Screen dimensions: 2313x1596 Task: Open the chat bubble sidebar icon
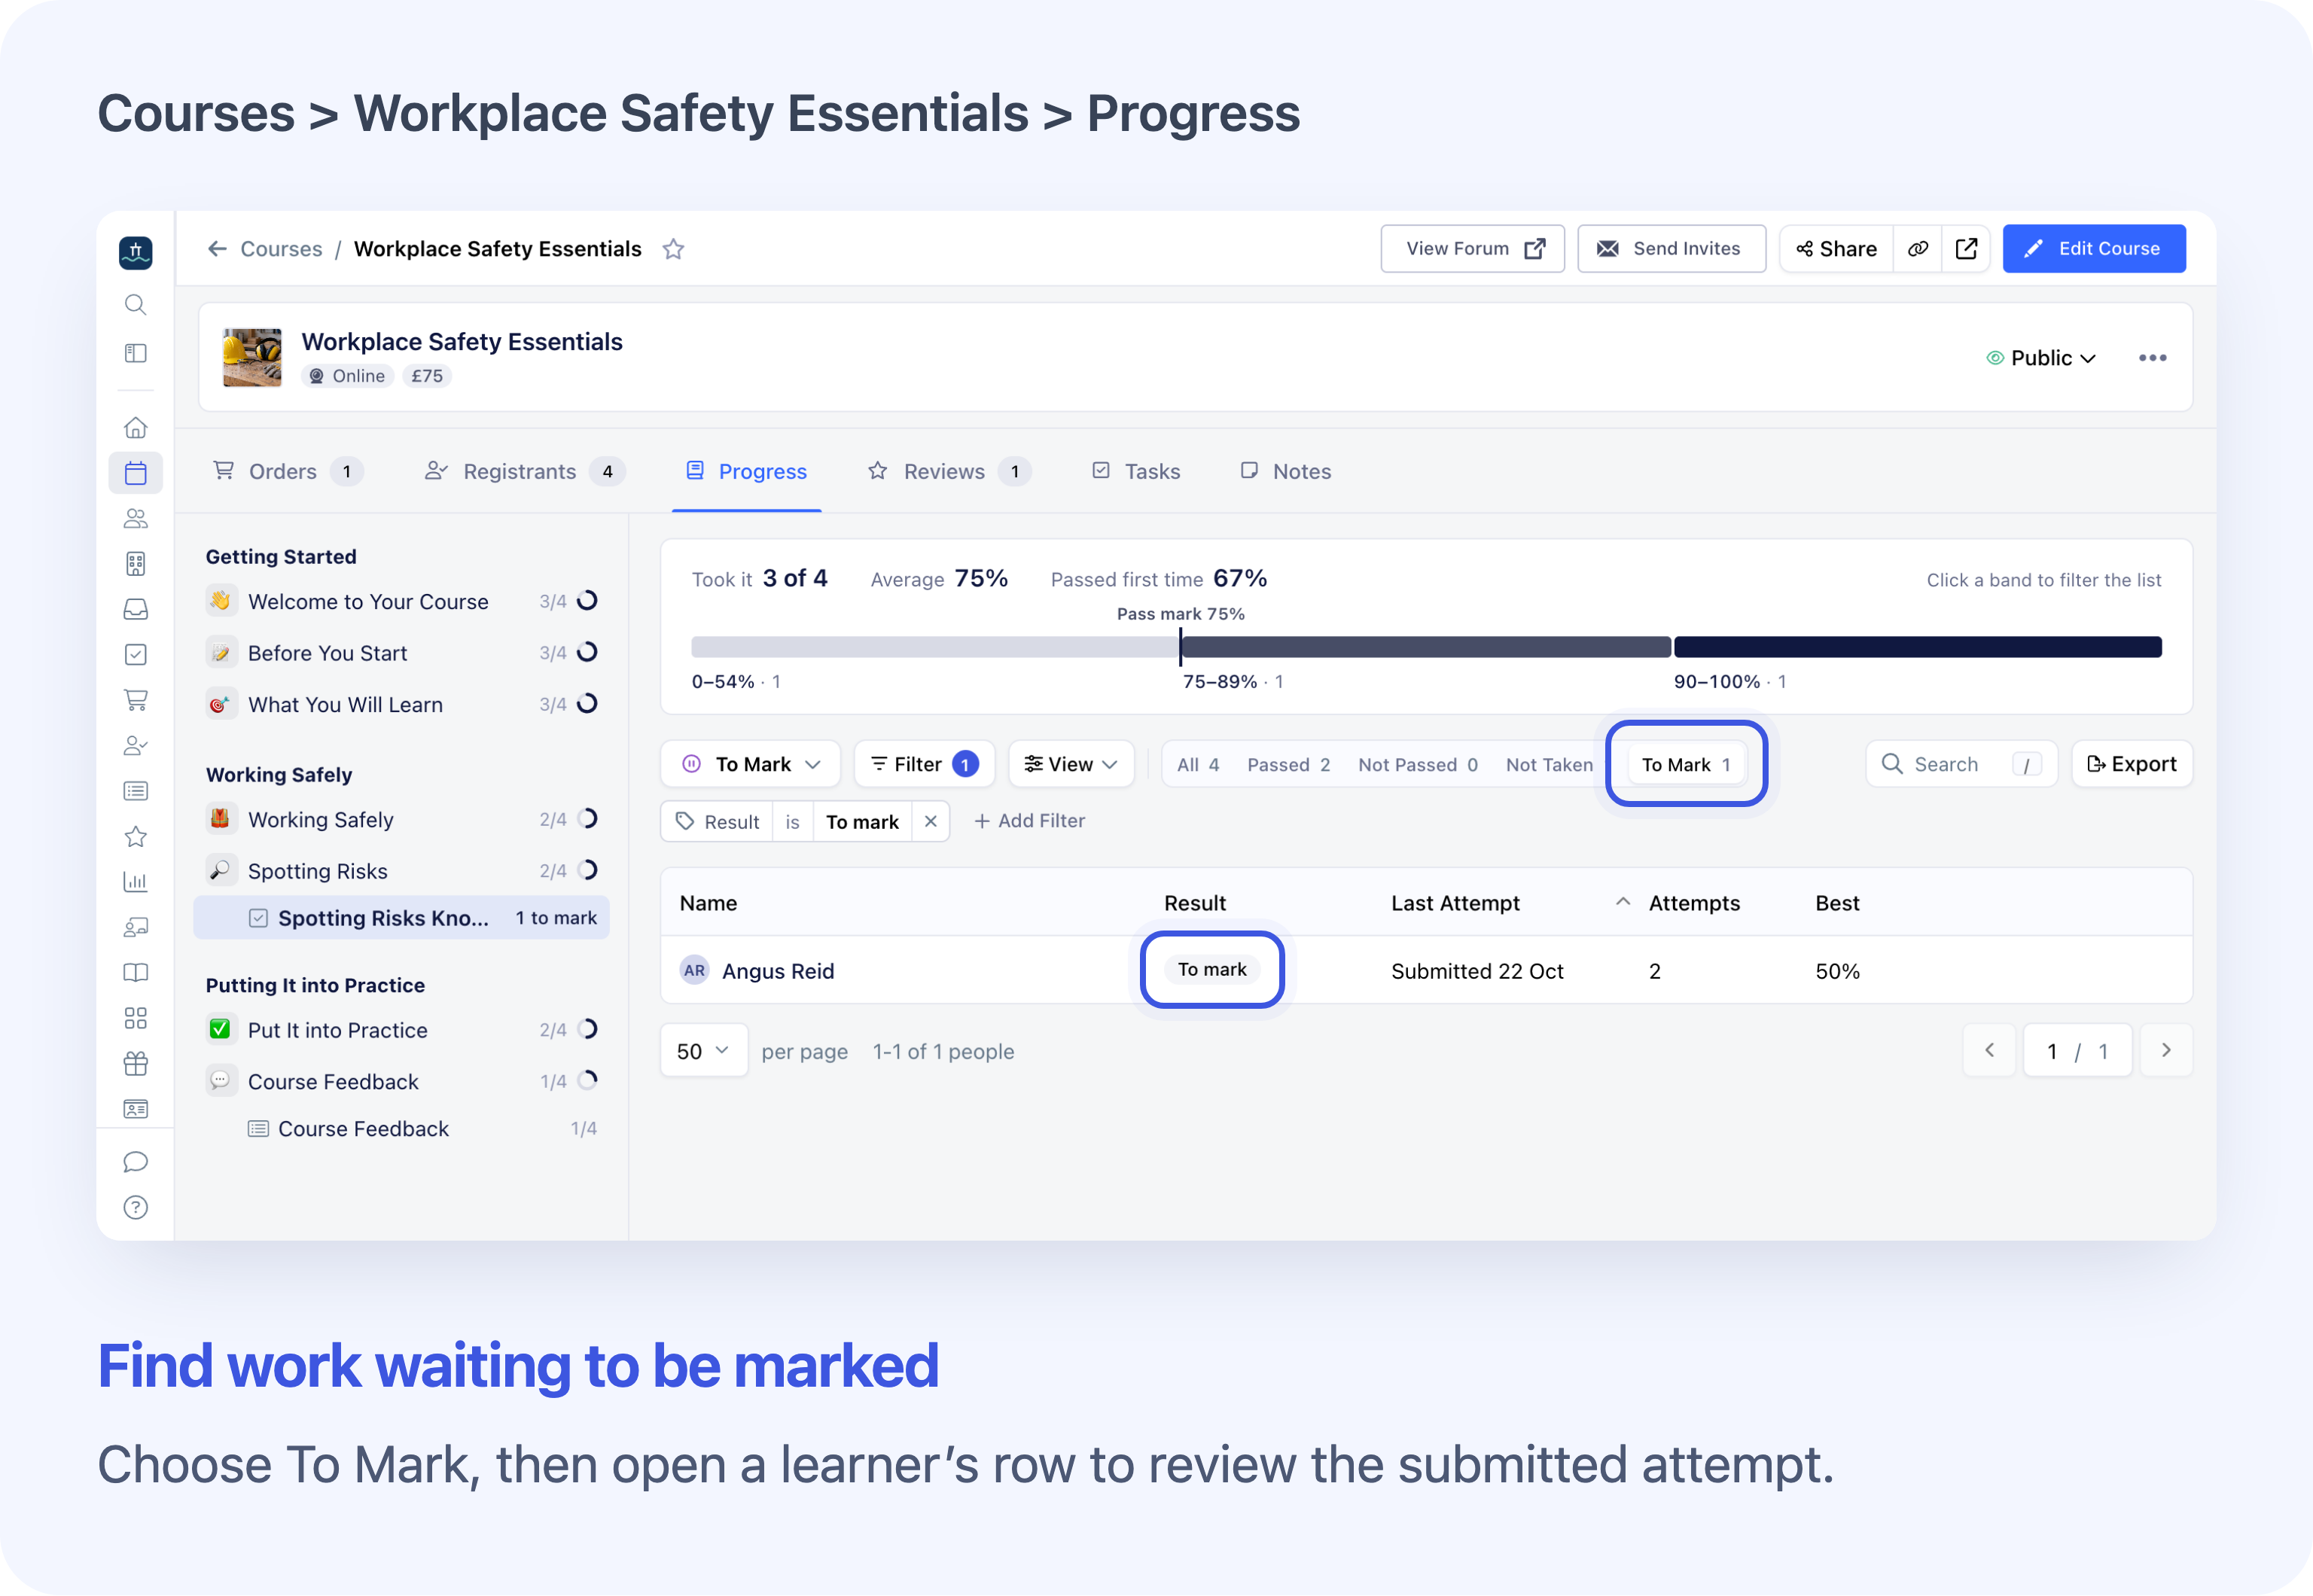pos(136,1162)
